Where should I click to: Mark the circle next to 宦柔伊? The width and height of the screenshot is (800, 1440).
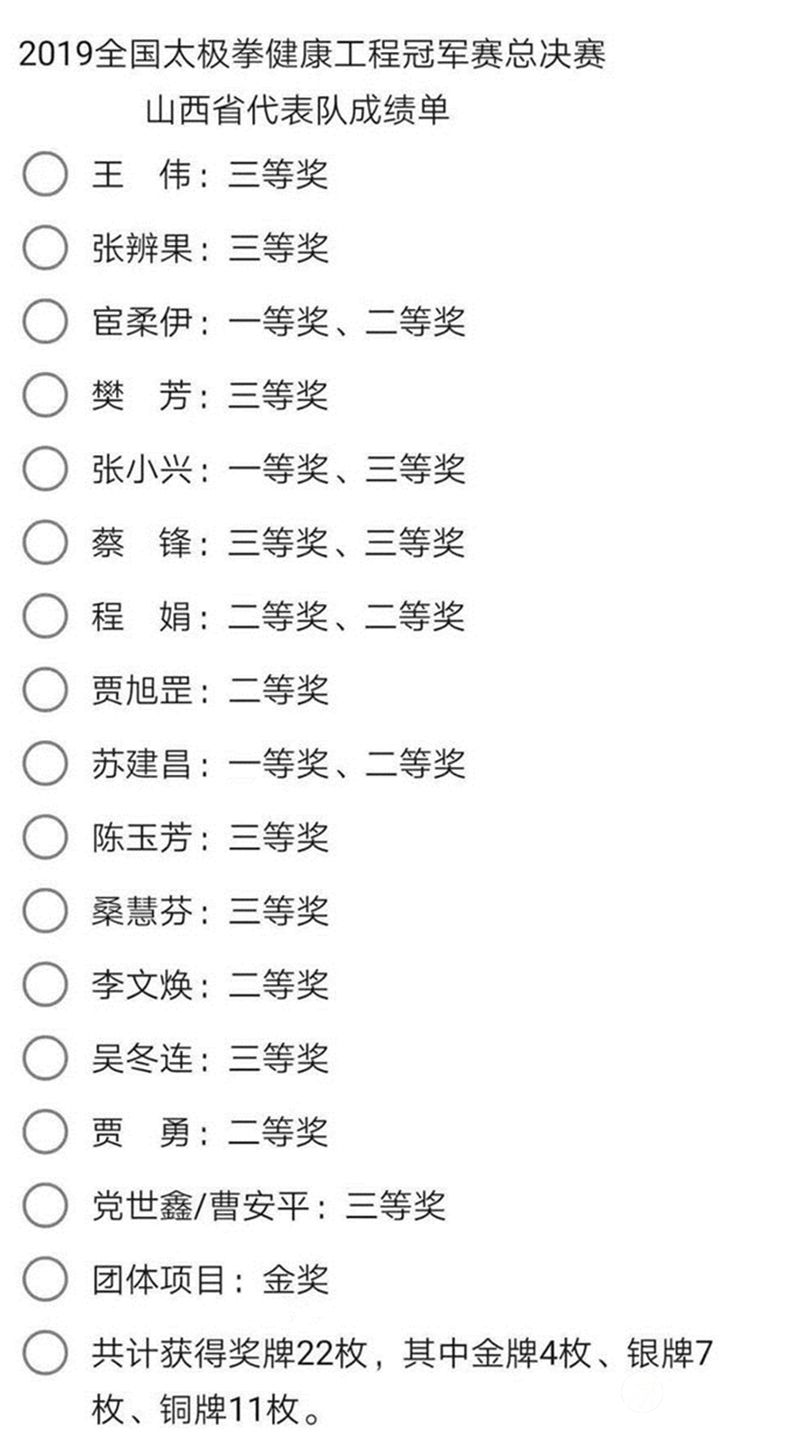coord(45,322)
